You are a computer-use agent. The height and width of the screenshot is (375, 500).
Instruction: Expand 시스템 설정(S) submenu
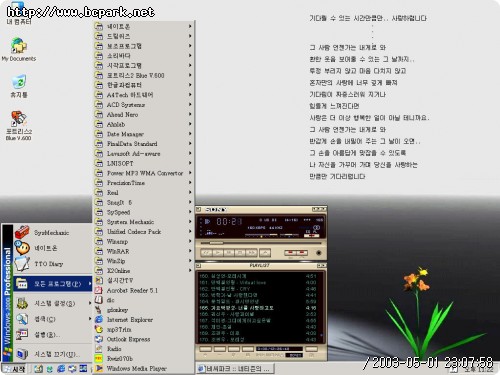click(x=53, y=303)
